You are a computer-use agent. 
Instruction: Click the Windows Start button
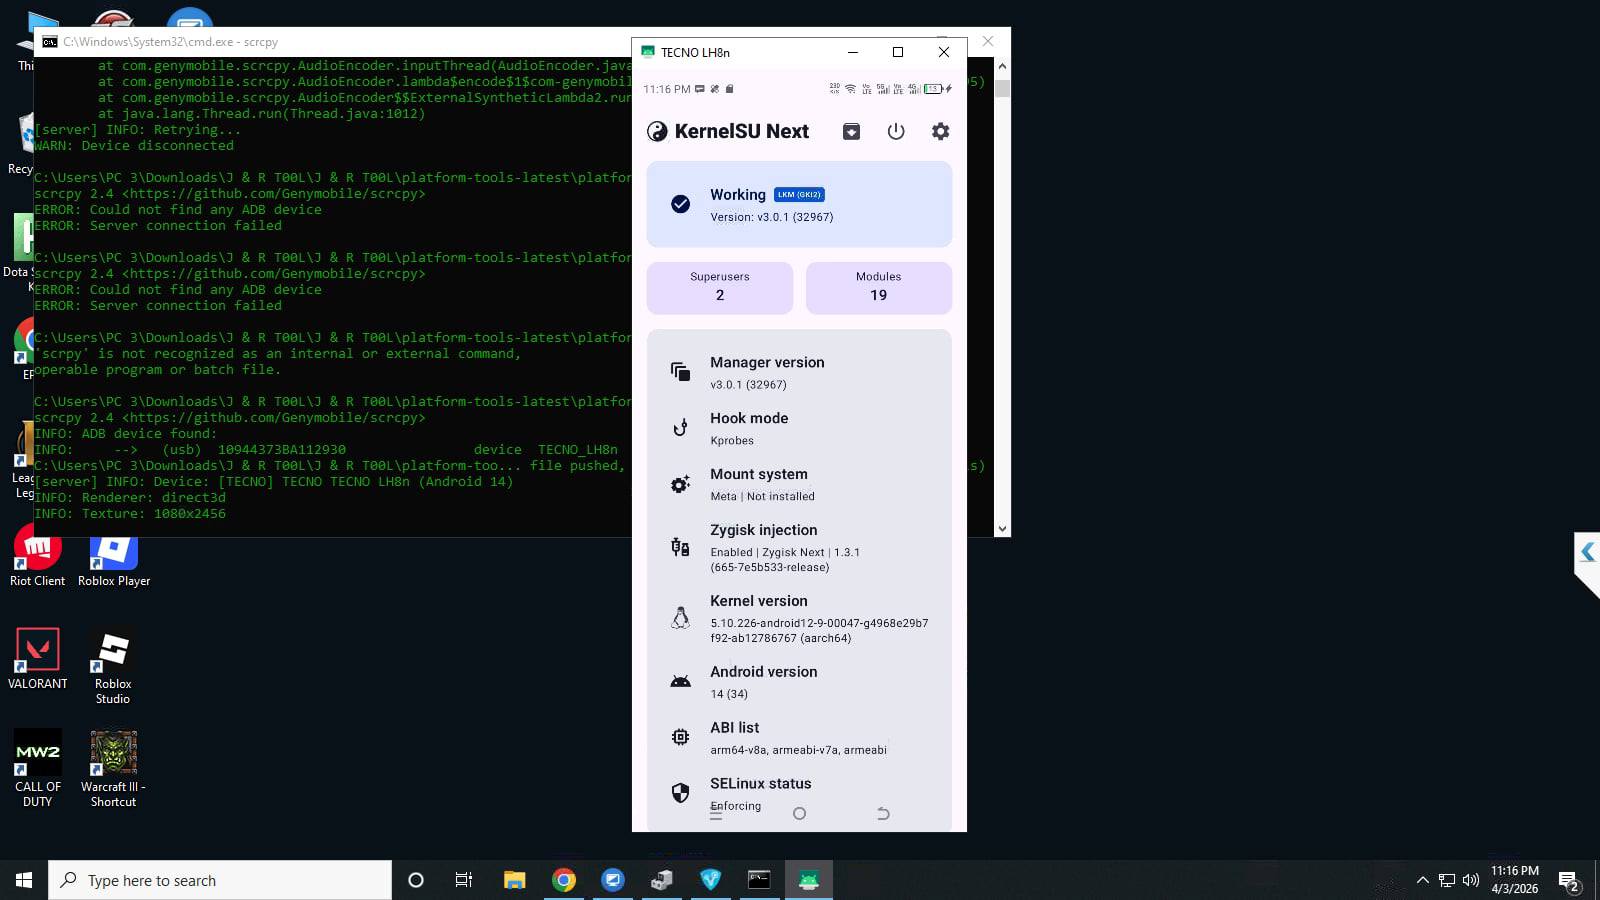point(24,880)
